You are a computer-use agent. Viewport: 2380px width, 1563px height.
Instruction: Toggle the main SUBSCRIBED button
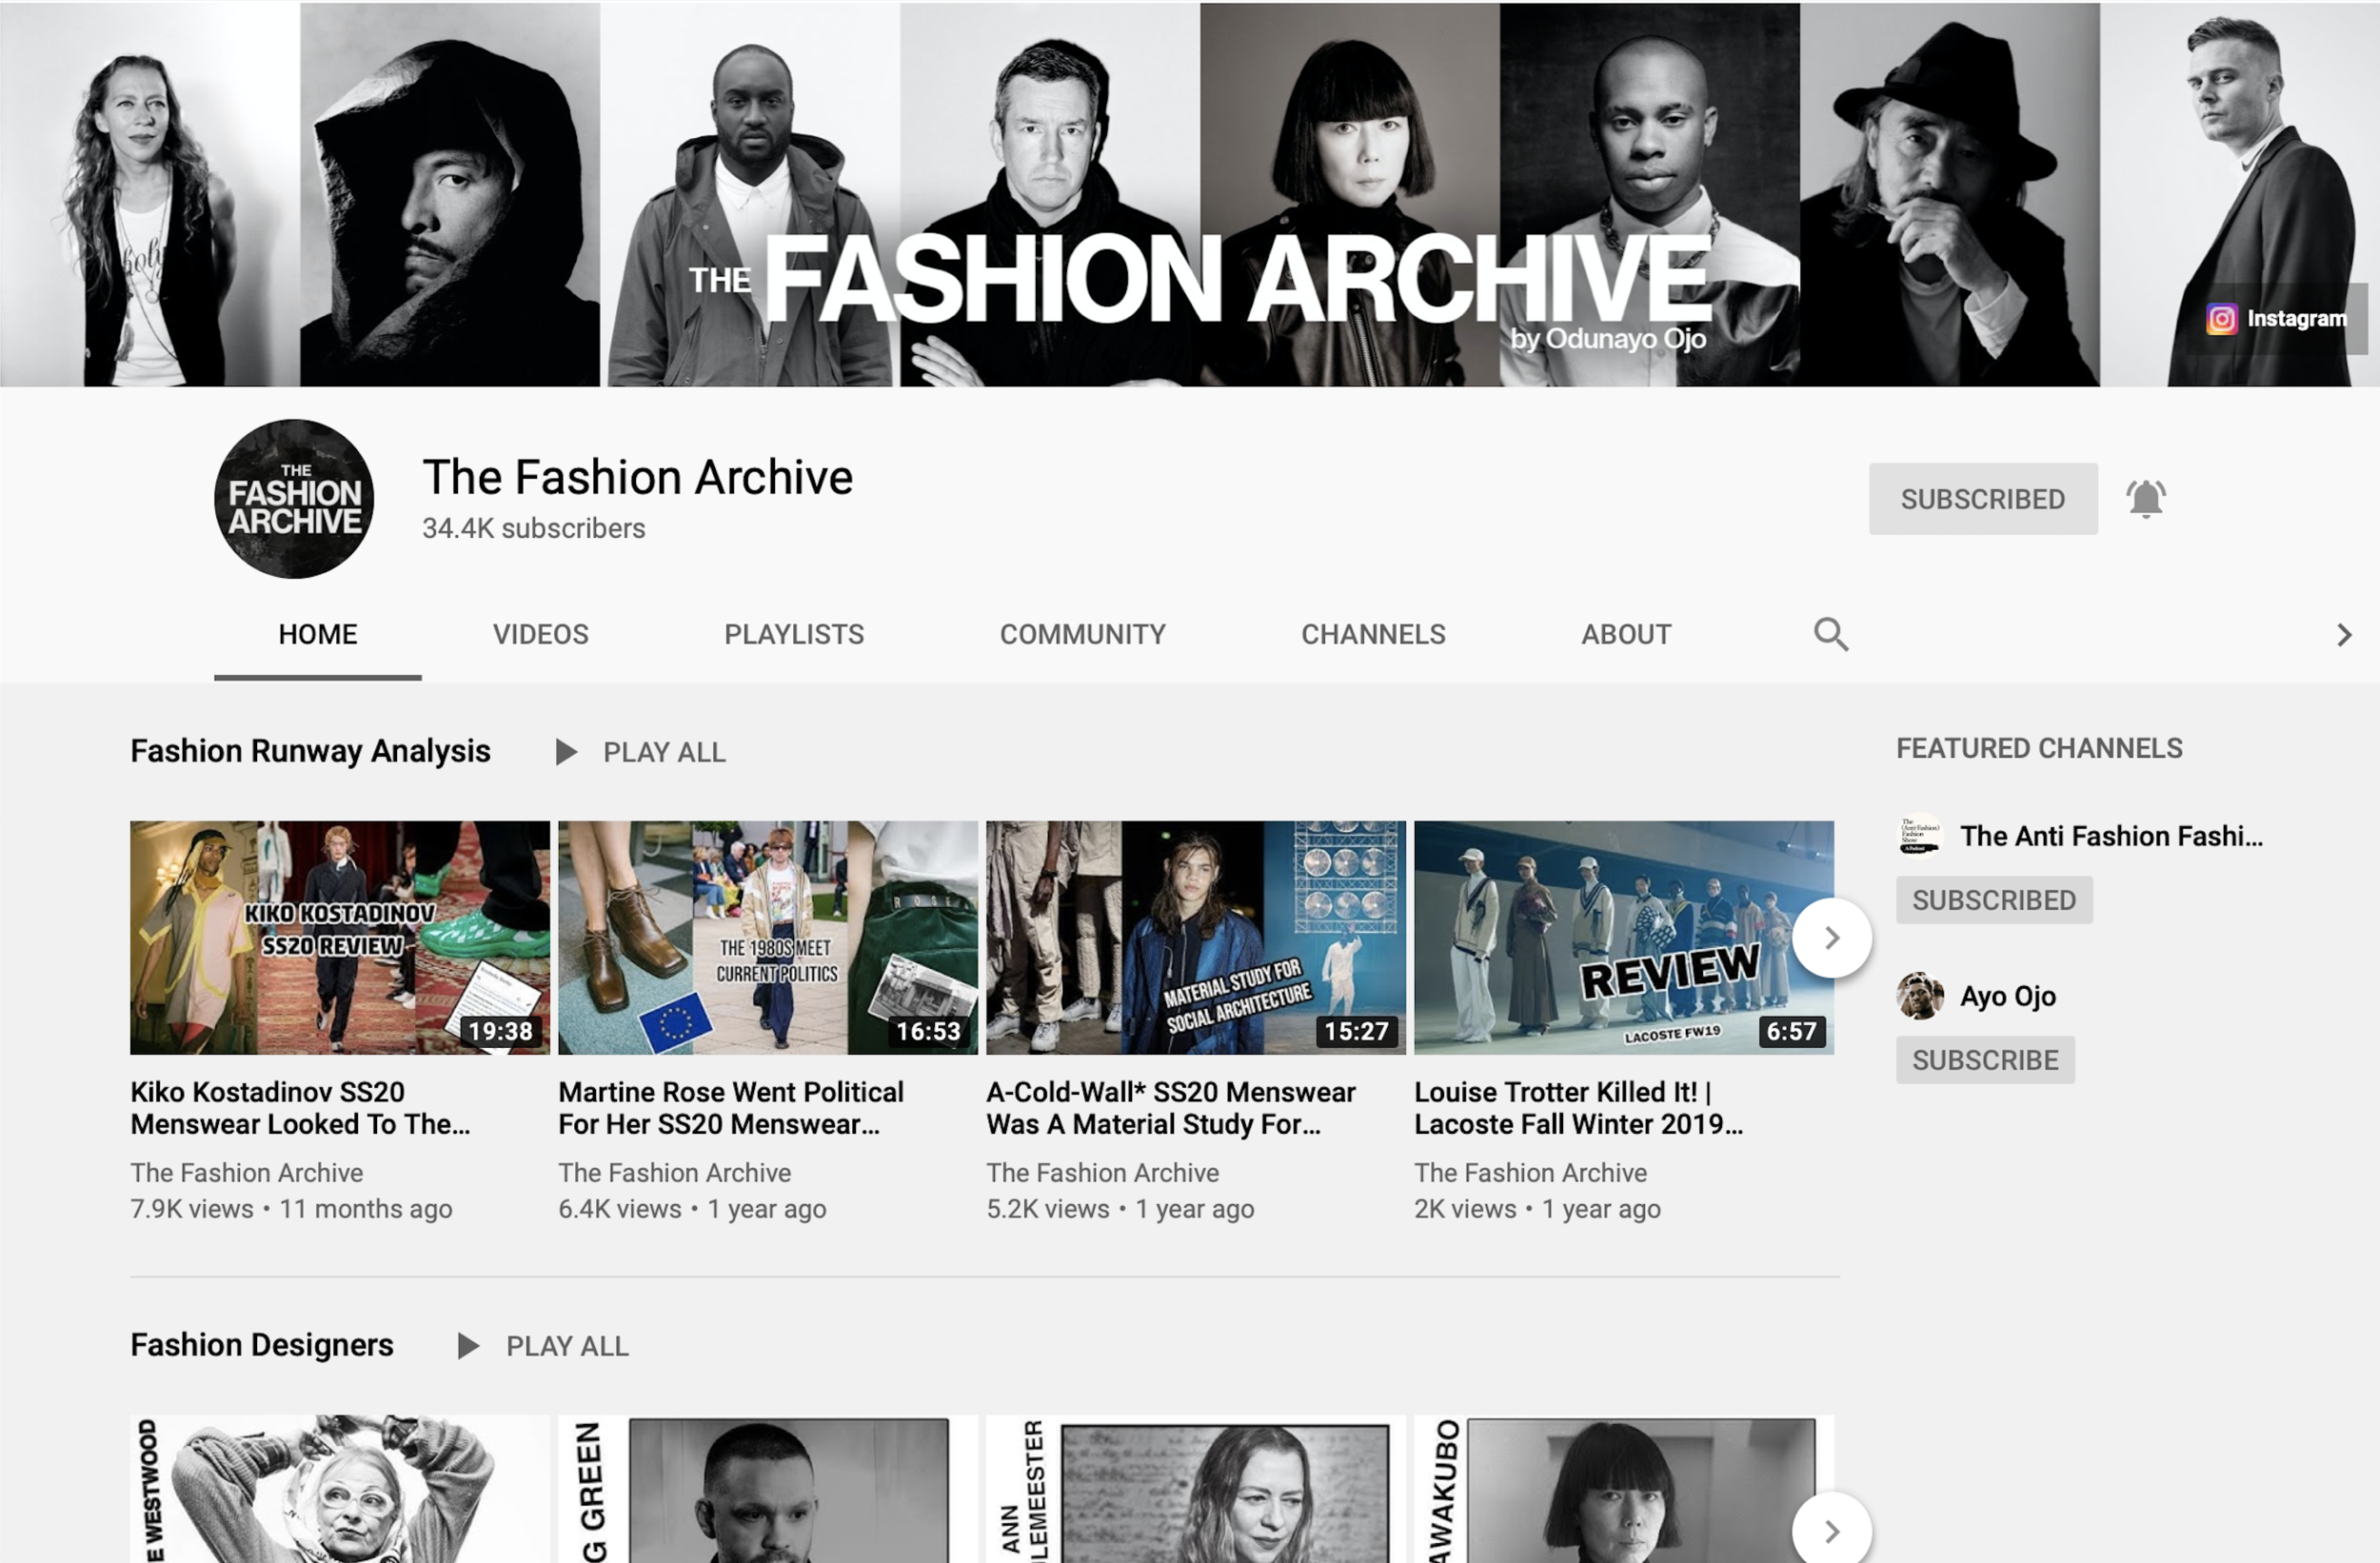pyautogui.click(x=1982, y=499)
